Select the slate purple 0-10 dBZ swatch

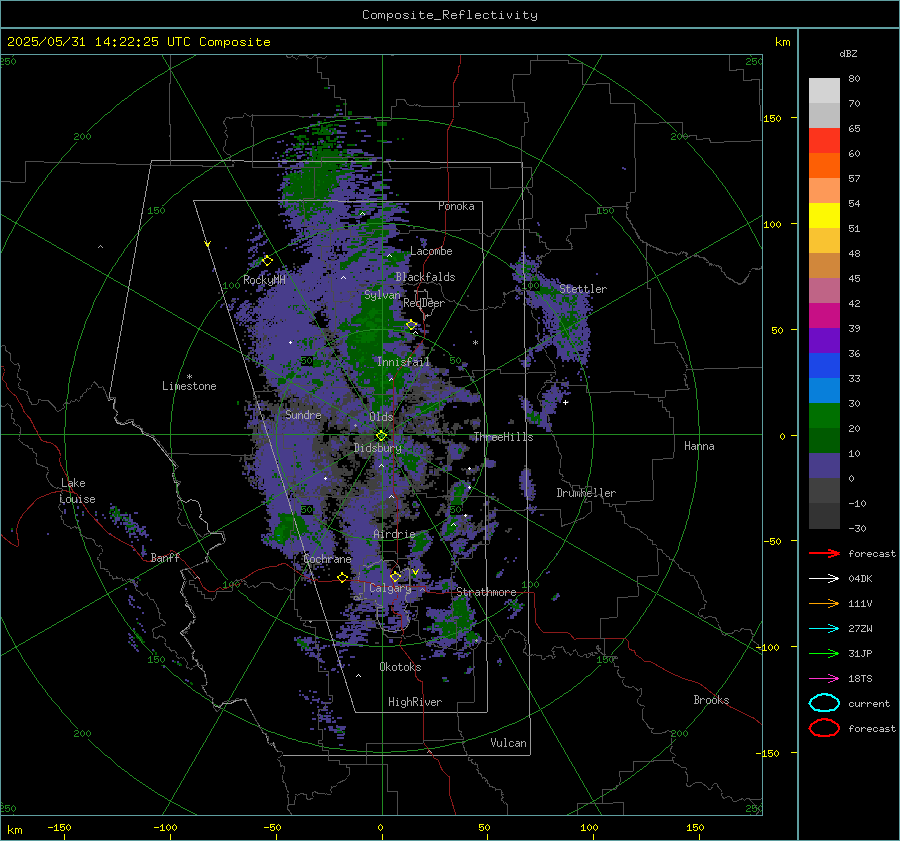click(824, 466)
